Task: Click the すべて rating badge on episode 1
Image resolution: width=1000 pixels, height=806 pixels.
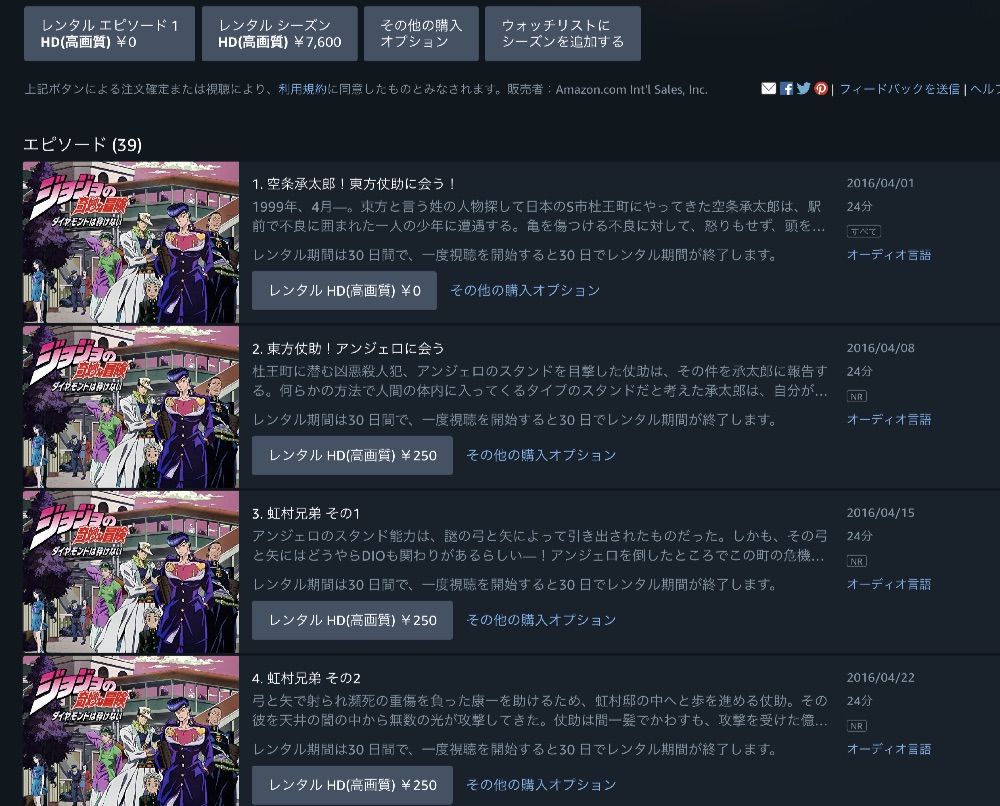Action: pos(864,231)
